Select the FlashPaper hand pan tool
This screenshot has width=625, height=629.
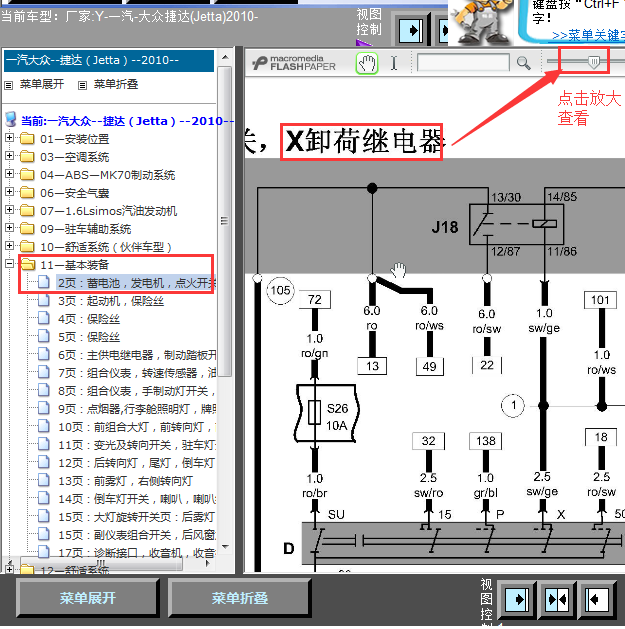[367, 63]
